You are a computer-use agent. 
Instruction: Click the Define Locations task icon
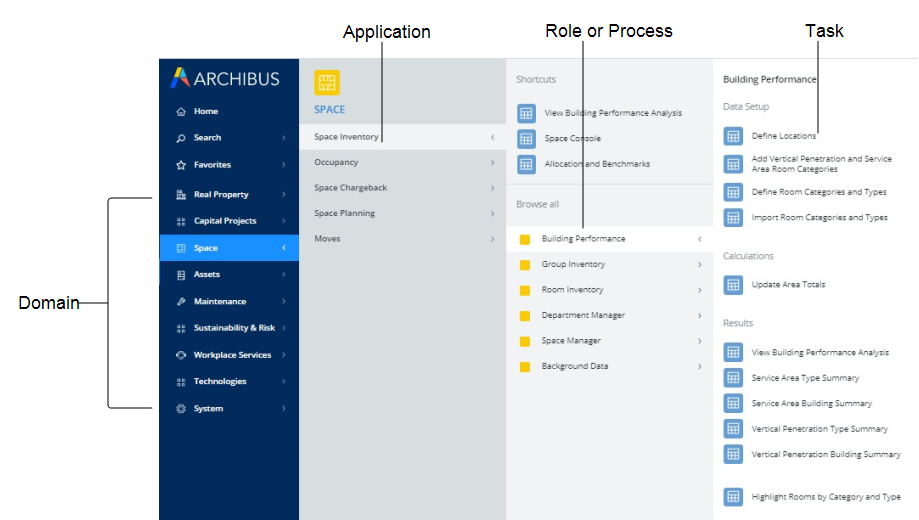pyautogui.click(x=733, y=136)
